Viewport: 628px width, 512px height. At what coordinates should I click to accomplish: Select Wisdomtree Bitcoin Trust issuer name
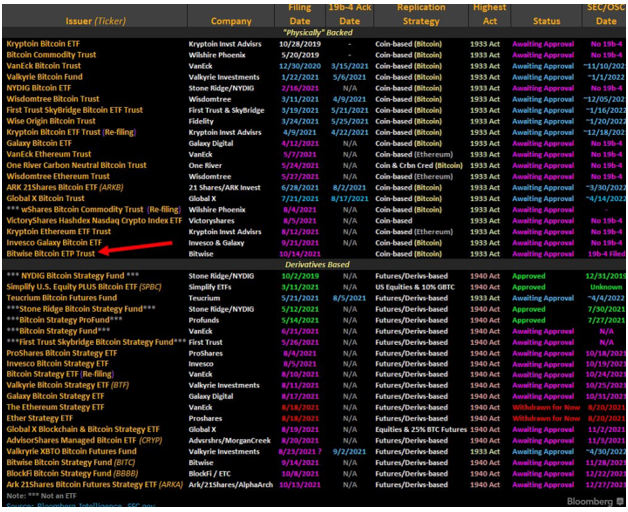(53, 99)
